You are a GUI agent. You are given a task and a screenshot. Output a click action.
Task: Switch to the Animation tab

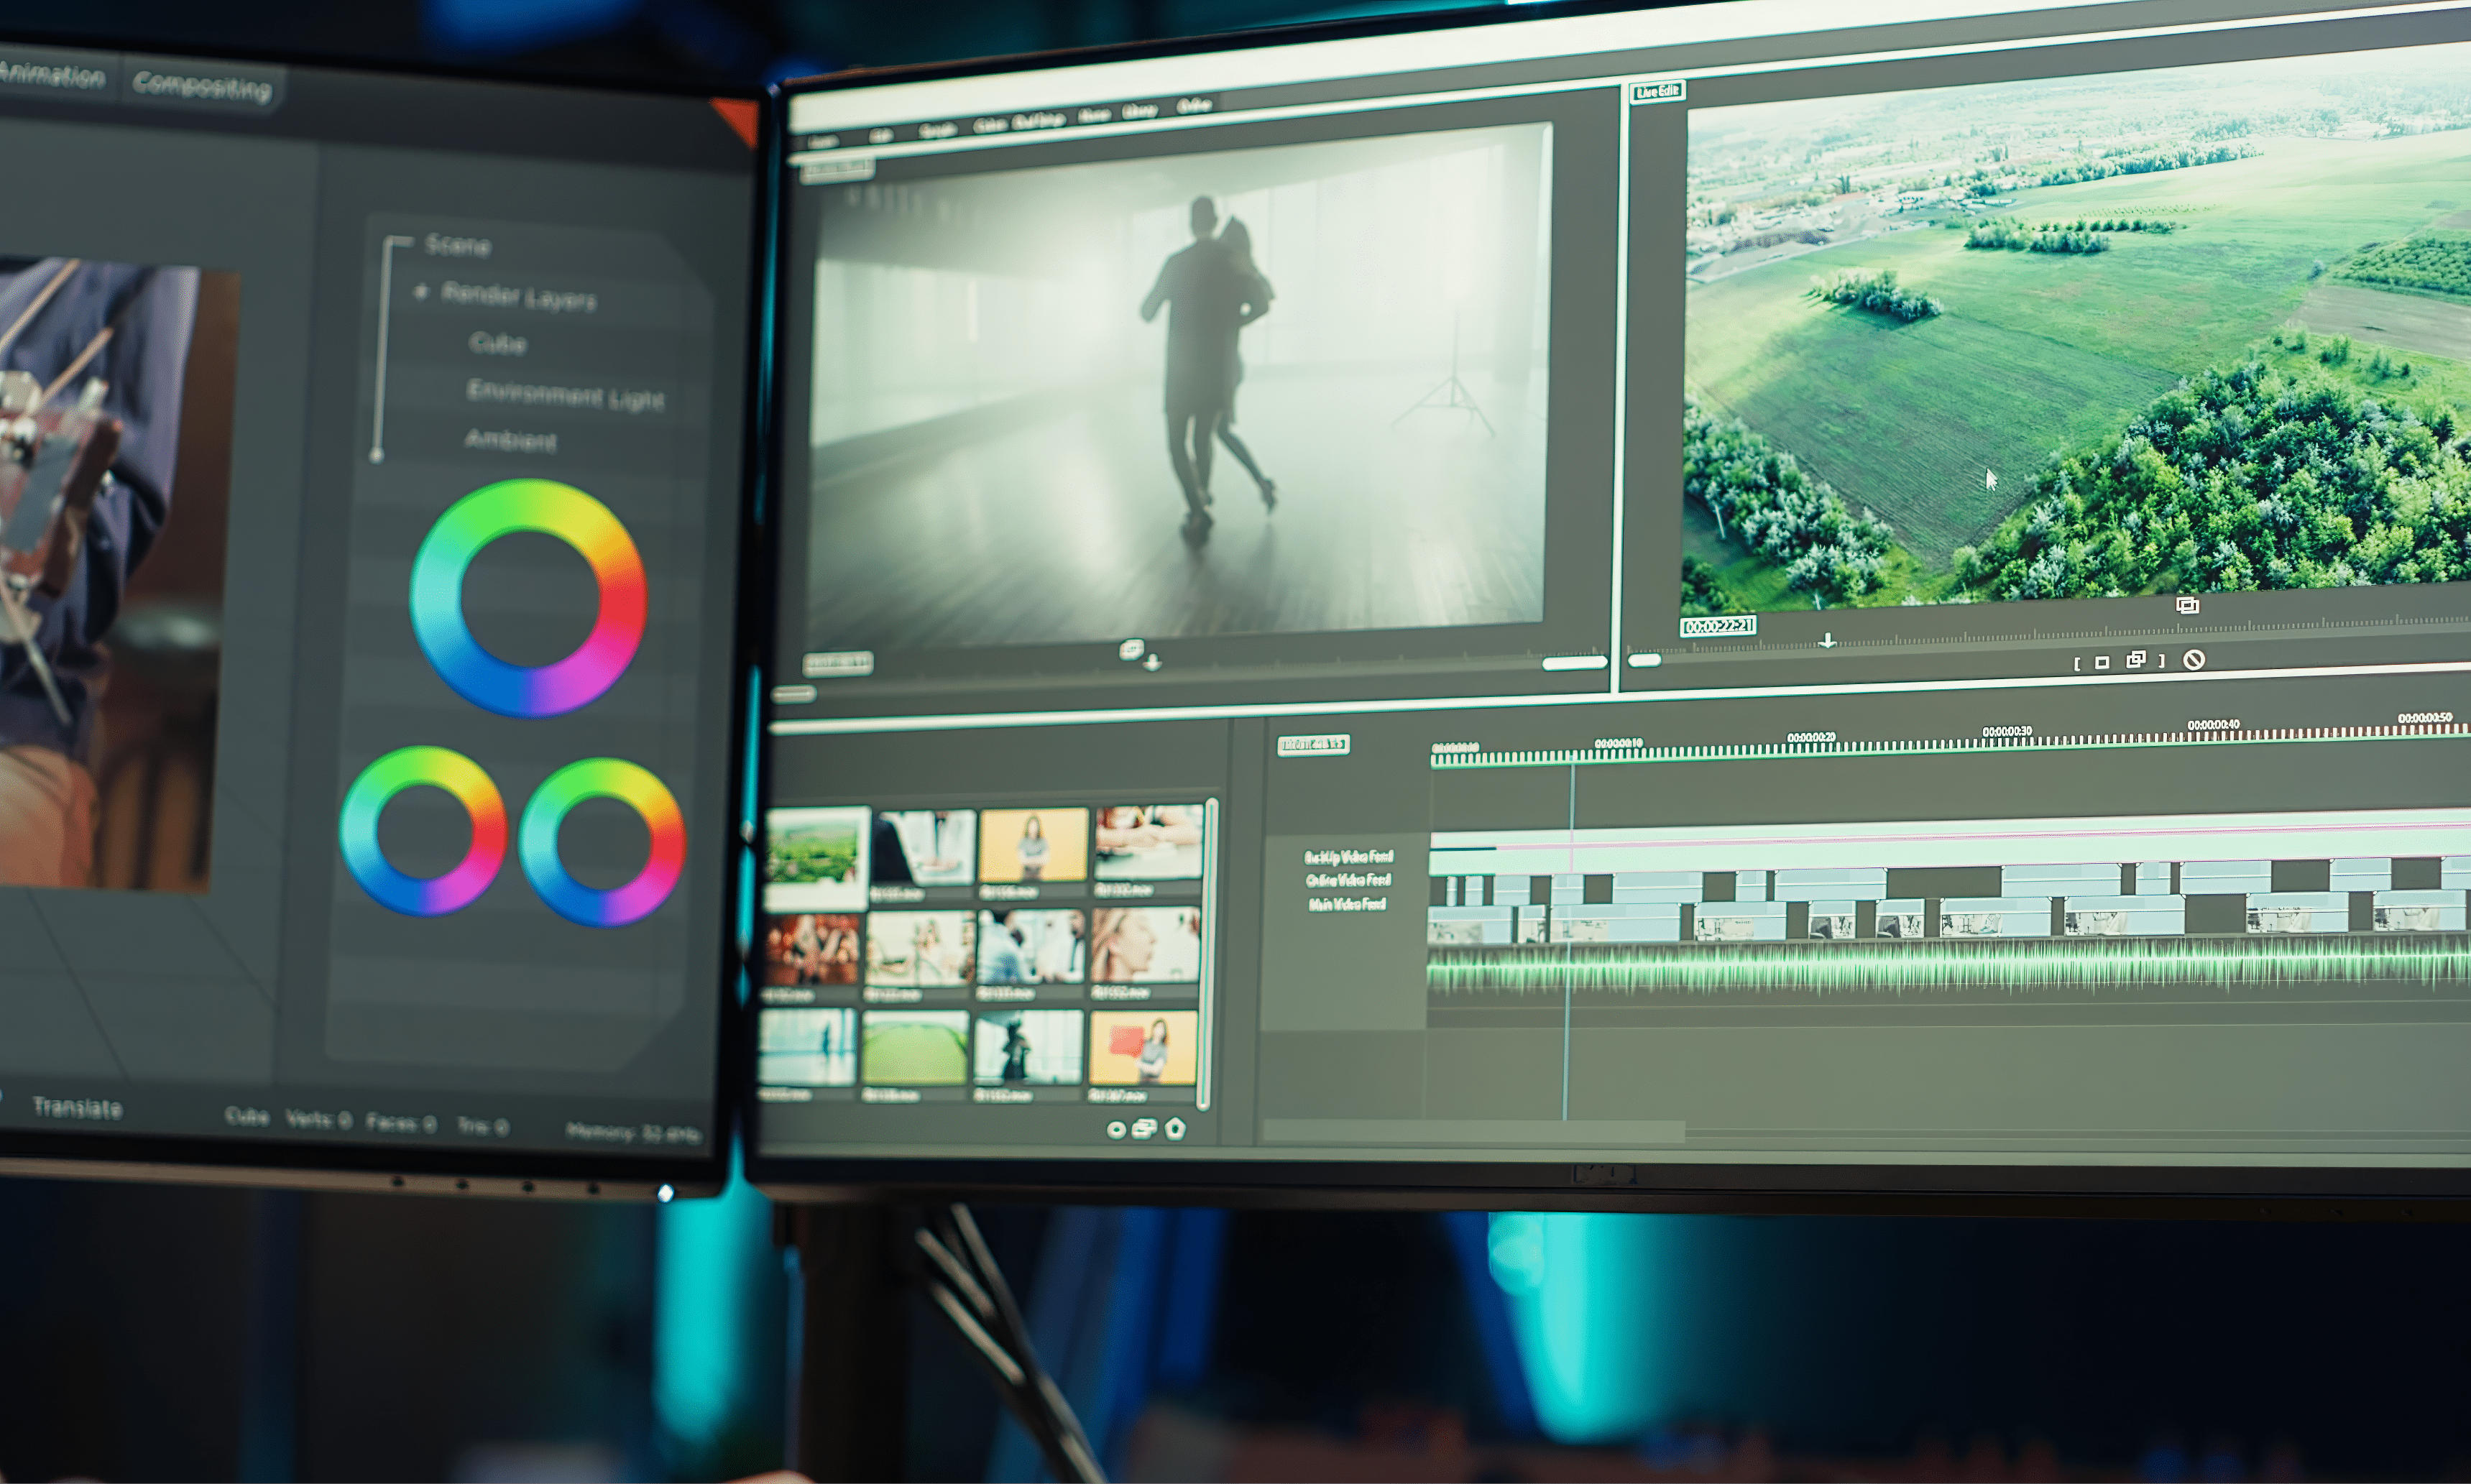click(52, 76)
